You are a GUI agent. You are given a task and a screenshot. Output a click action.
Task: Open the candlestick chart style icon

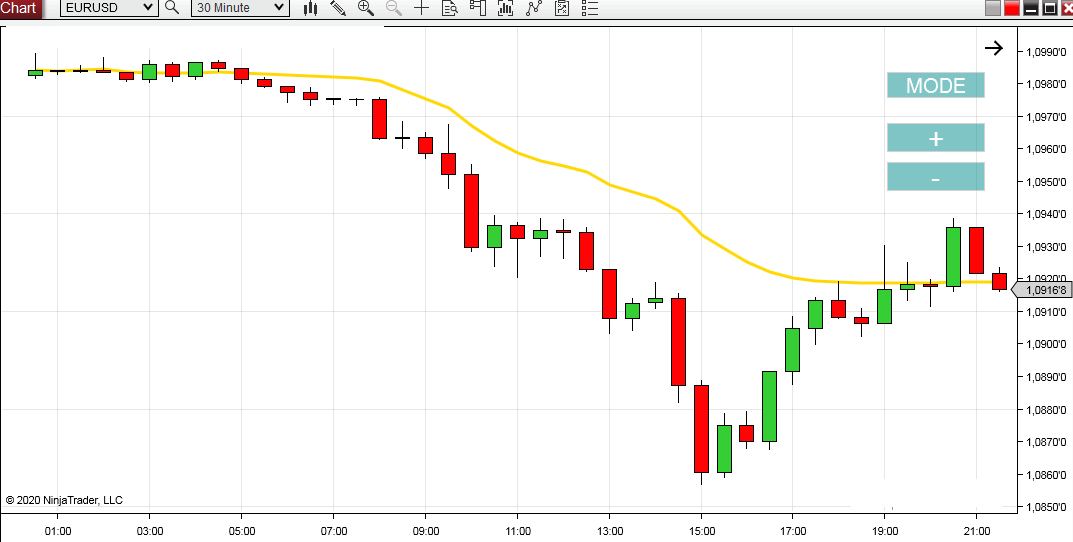click(x=311, y=8)
